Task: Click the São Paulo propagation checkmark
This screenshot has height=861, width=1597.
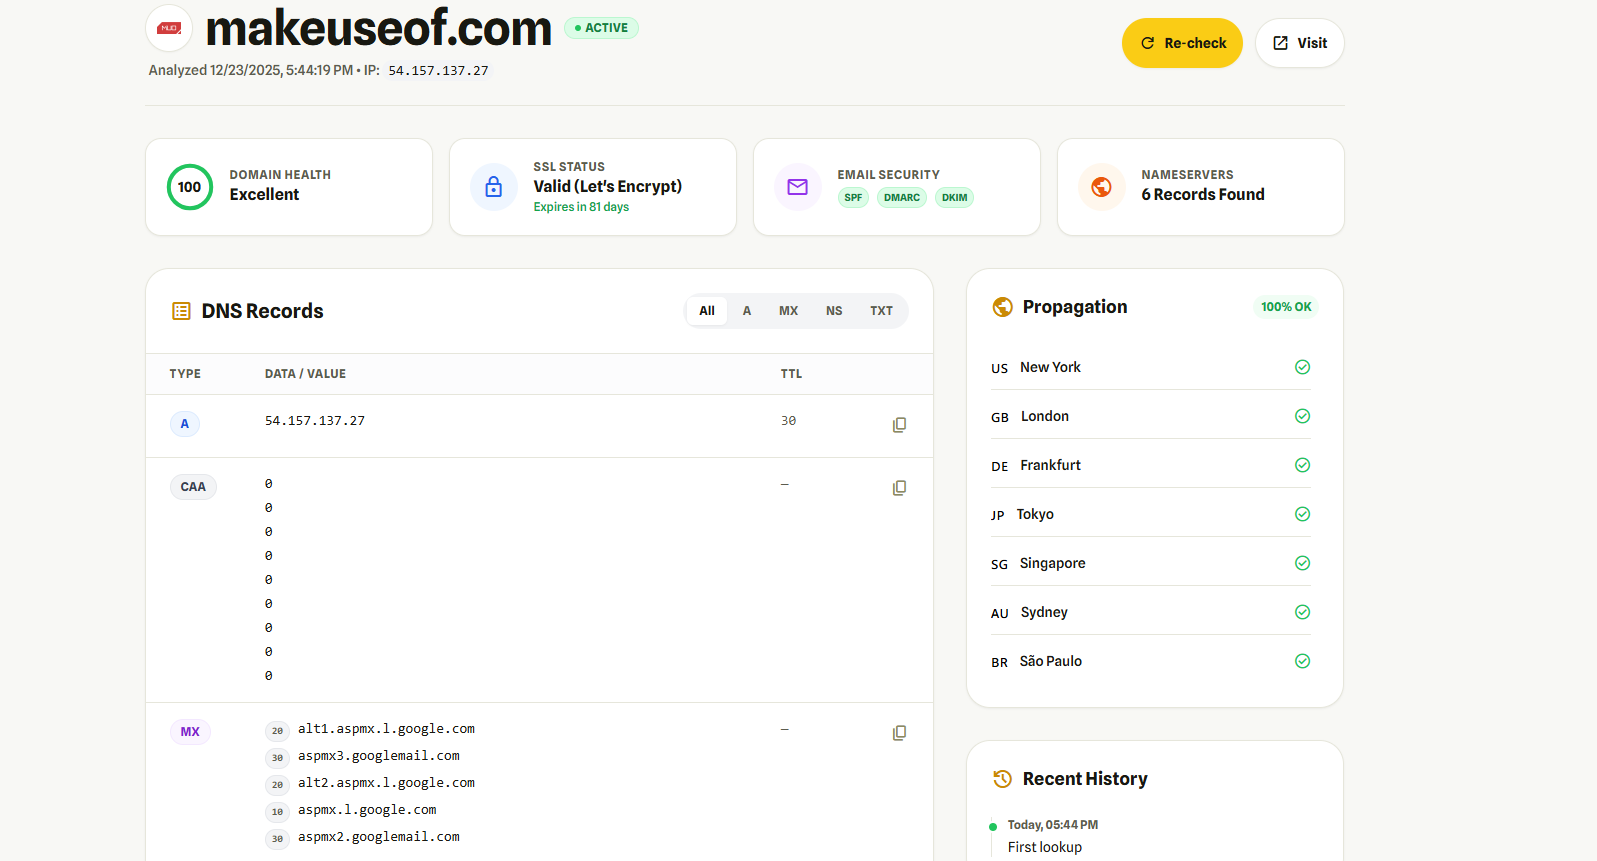Action: pyautogui.click(x=1303, y=661)
